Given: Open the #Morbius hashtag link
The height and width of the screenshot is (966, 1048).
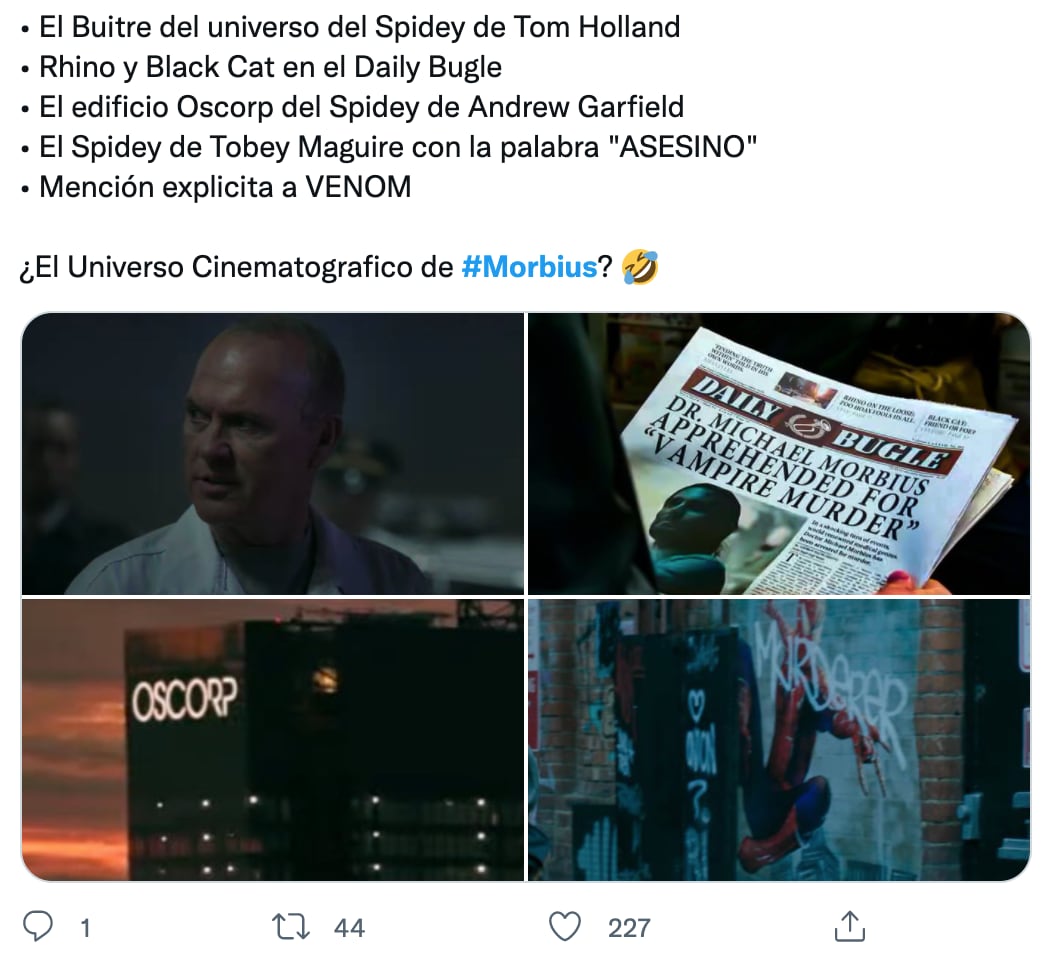Looking at the screenshot, I should (529, 267).
